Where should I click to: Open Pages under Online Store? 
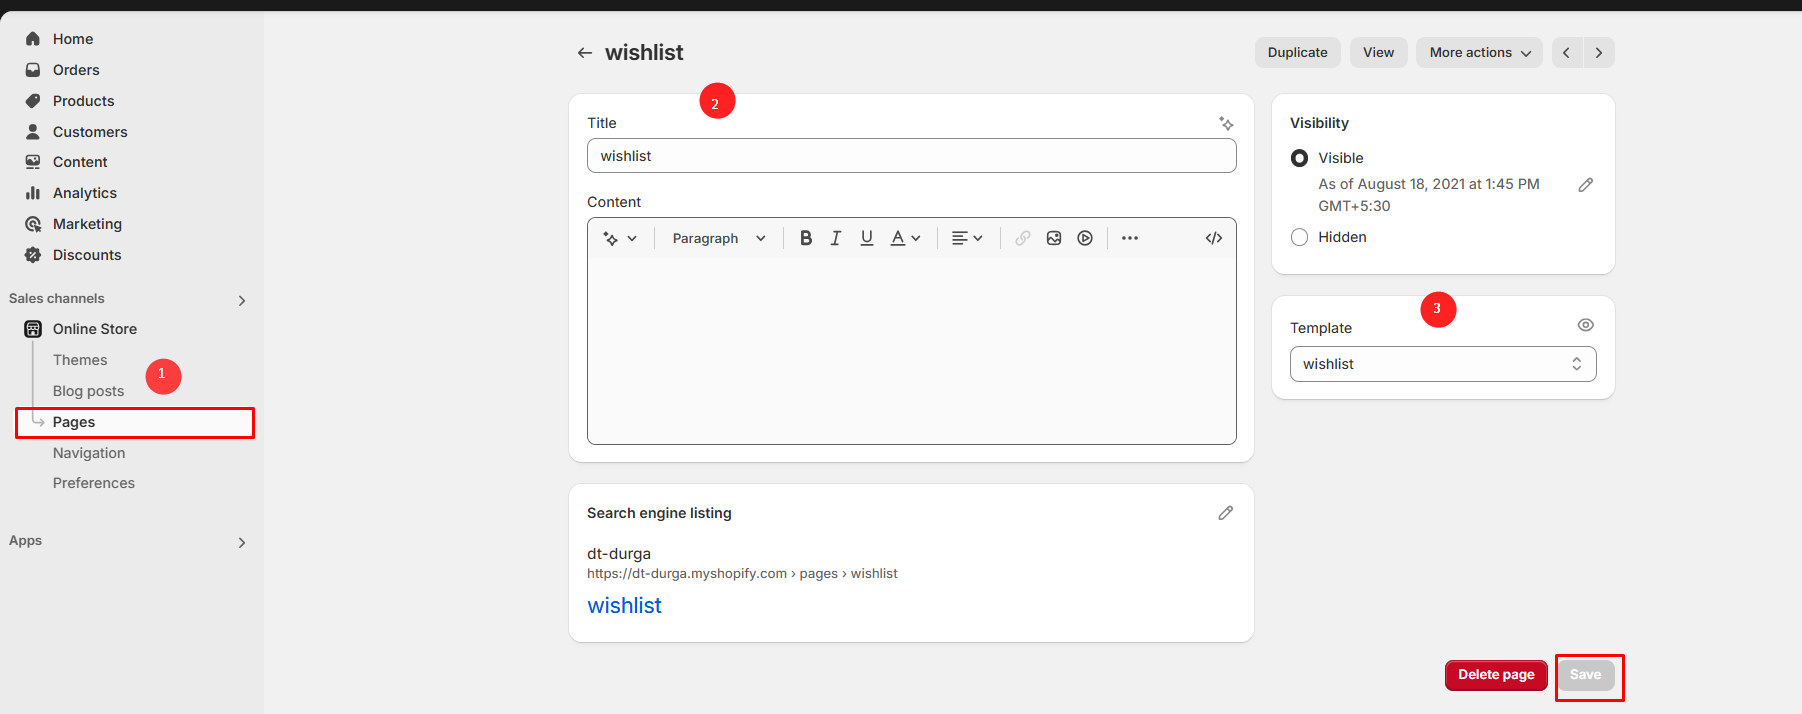coord(74,422)
